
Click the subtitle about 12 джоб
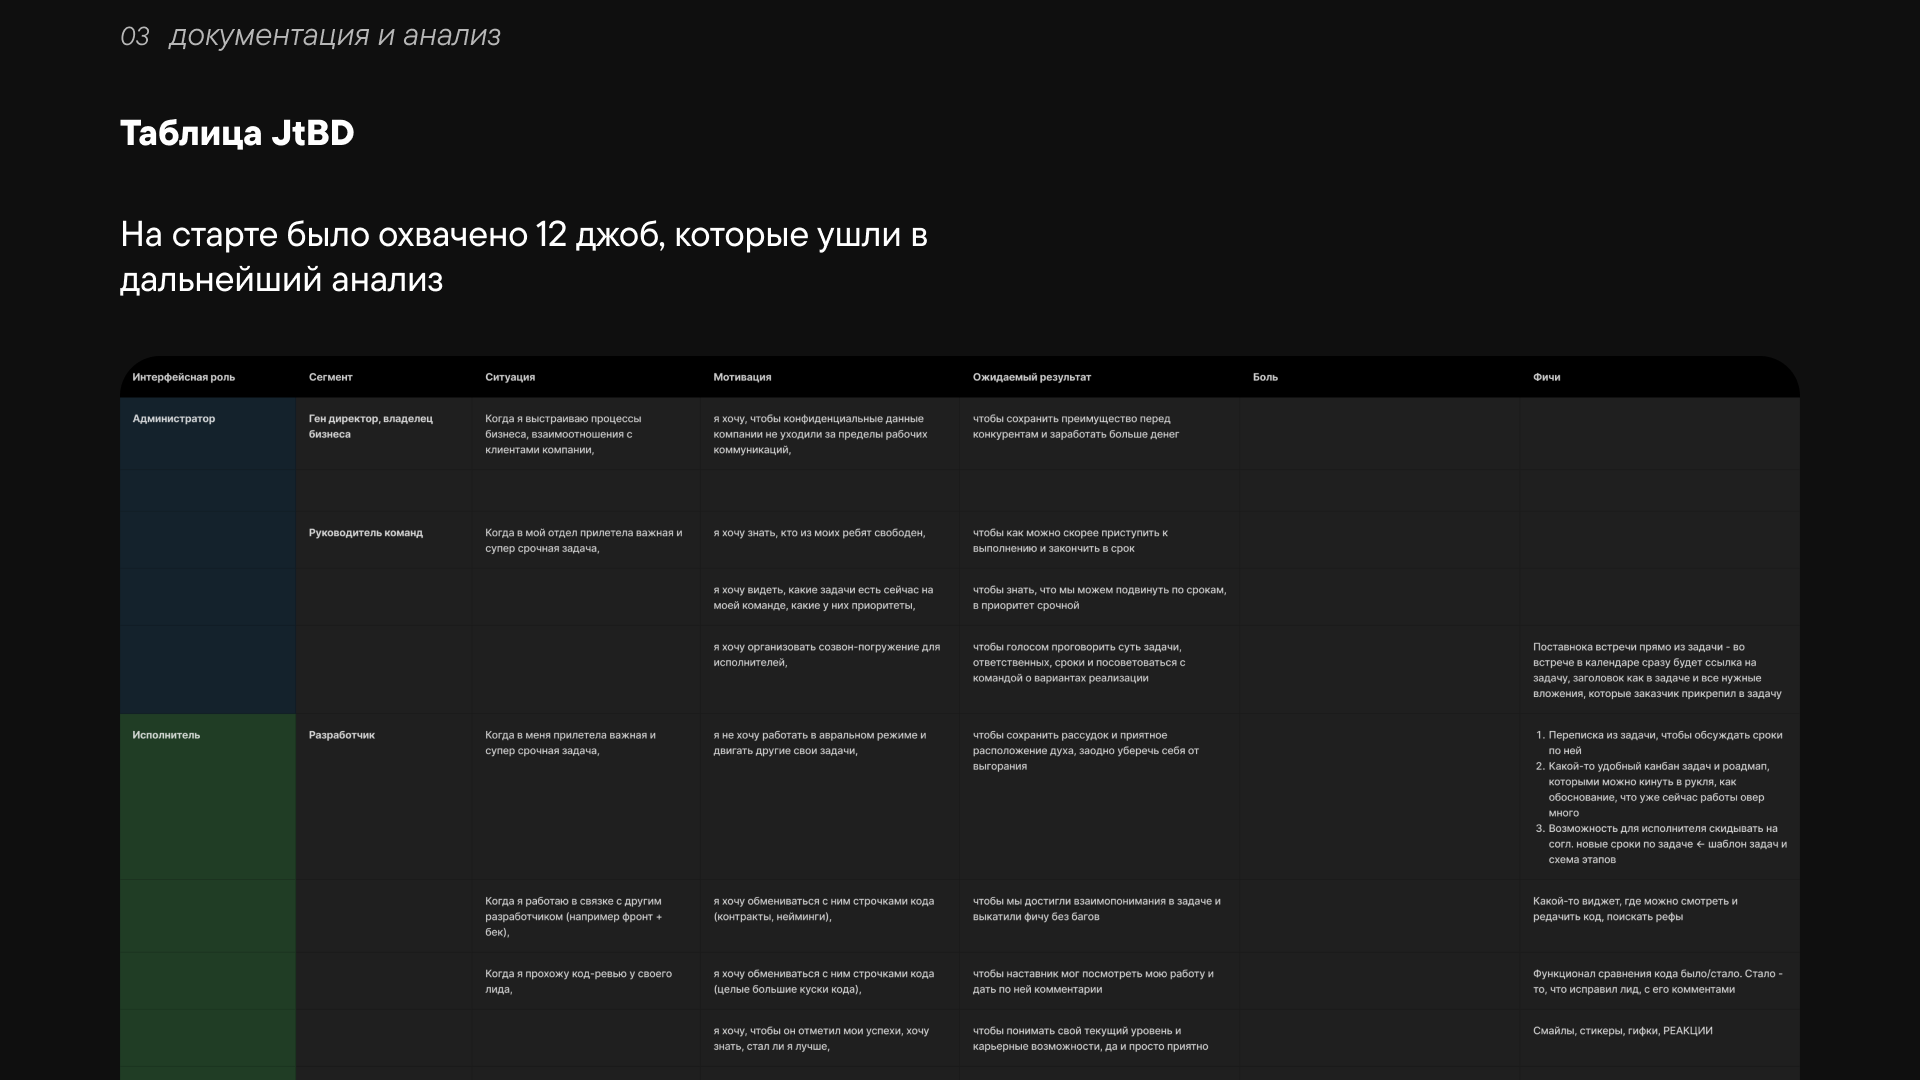click(523, 257)
